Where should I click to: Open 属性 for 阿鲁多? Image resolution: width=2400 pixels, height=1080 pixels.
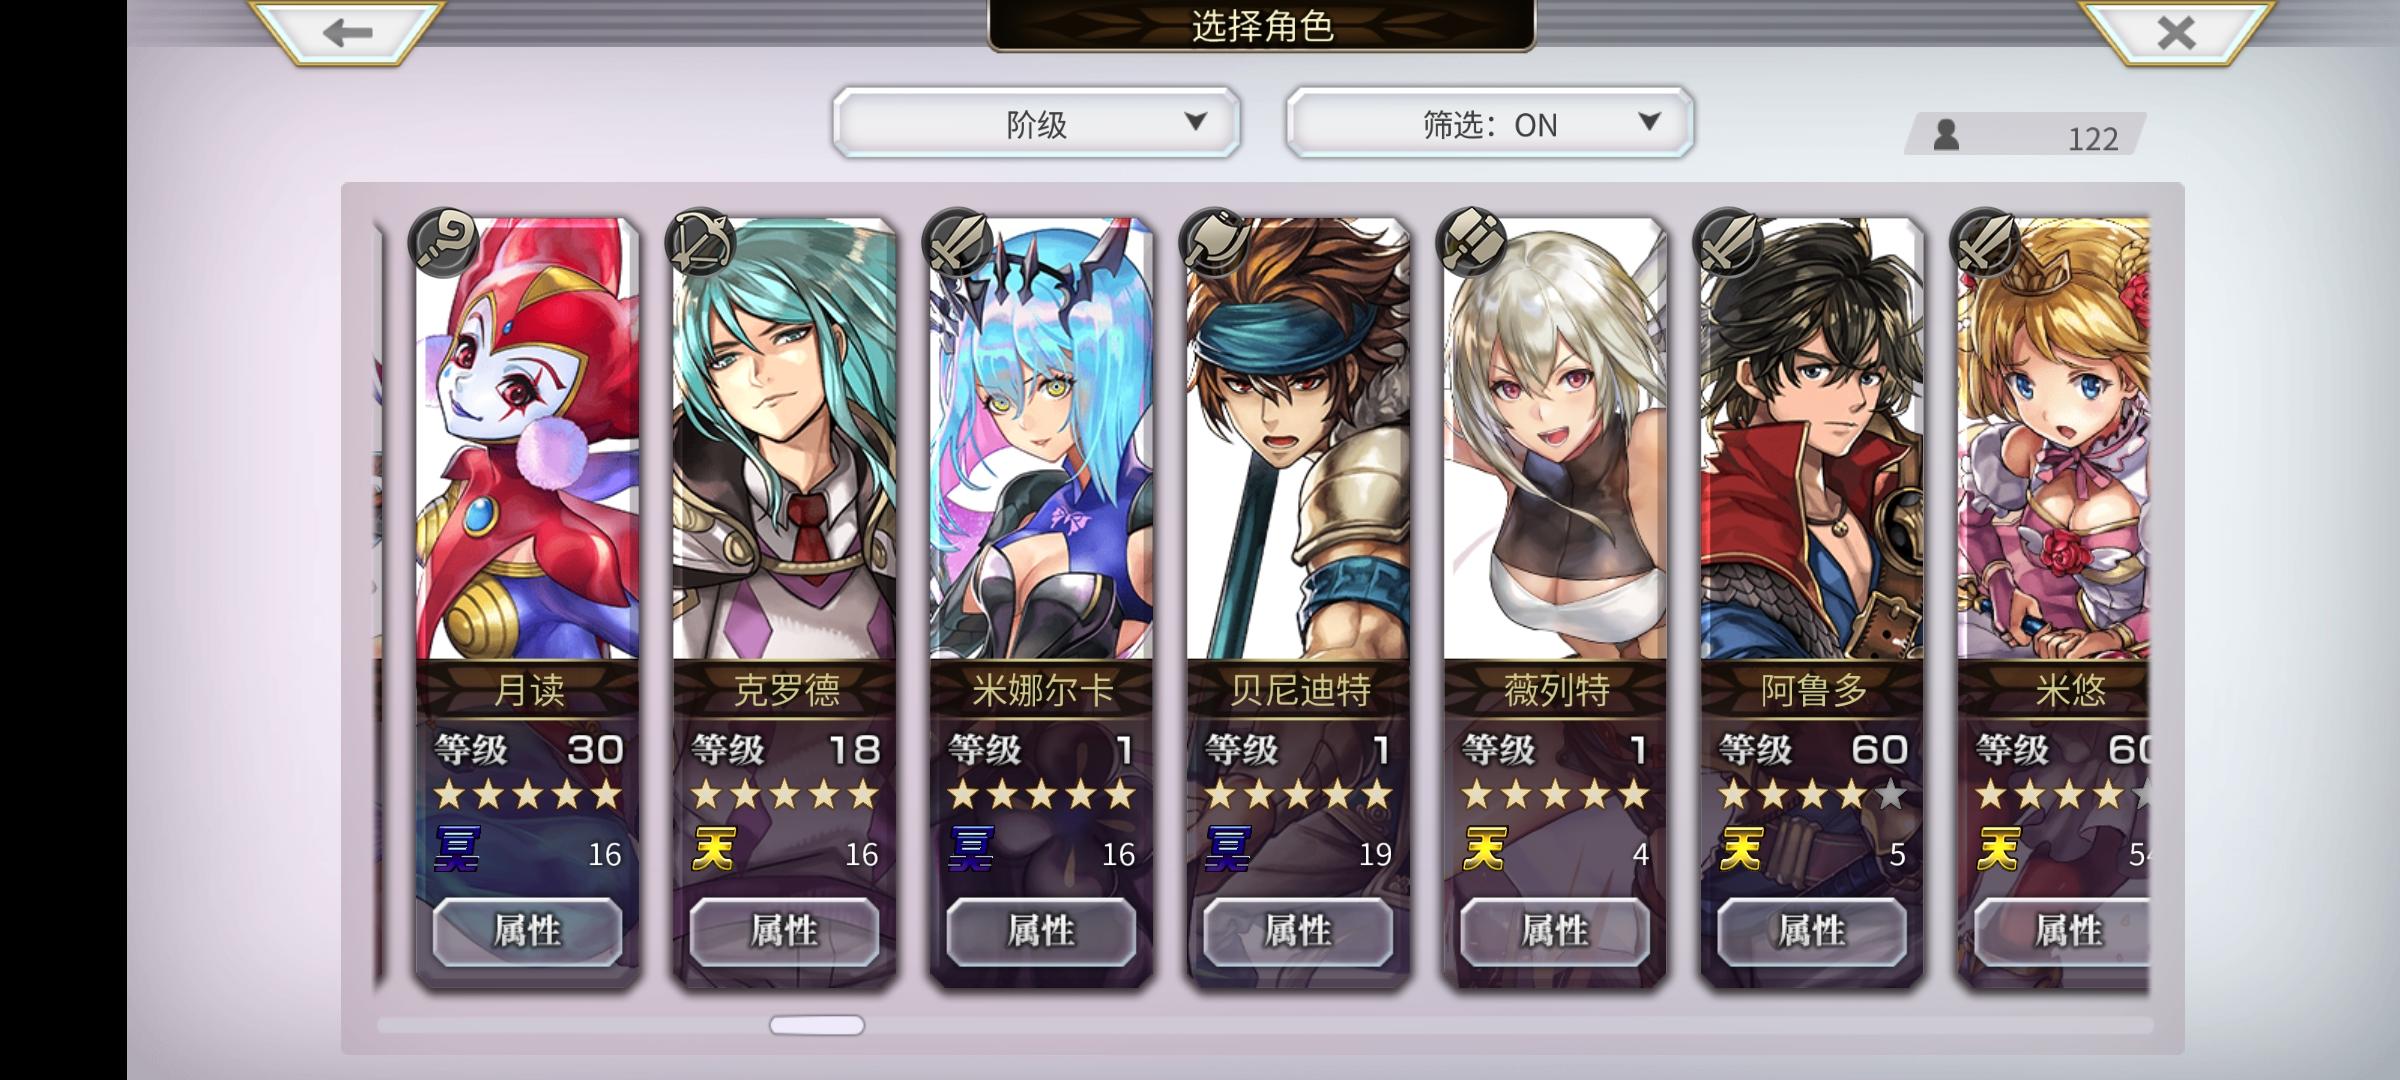pos(1811,931)
